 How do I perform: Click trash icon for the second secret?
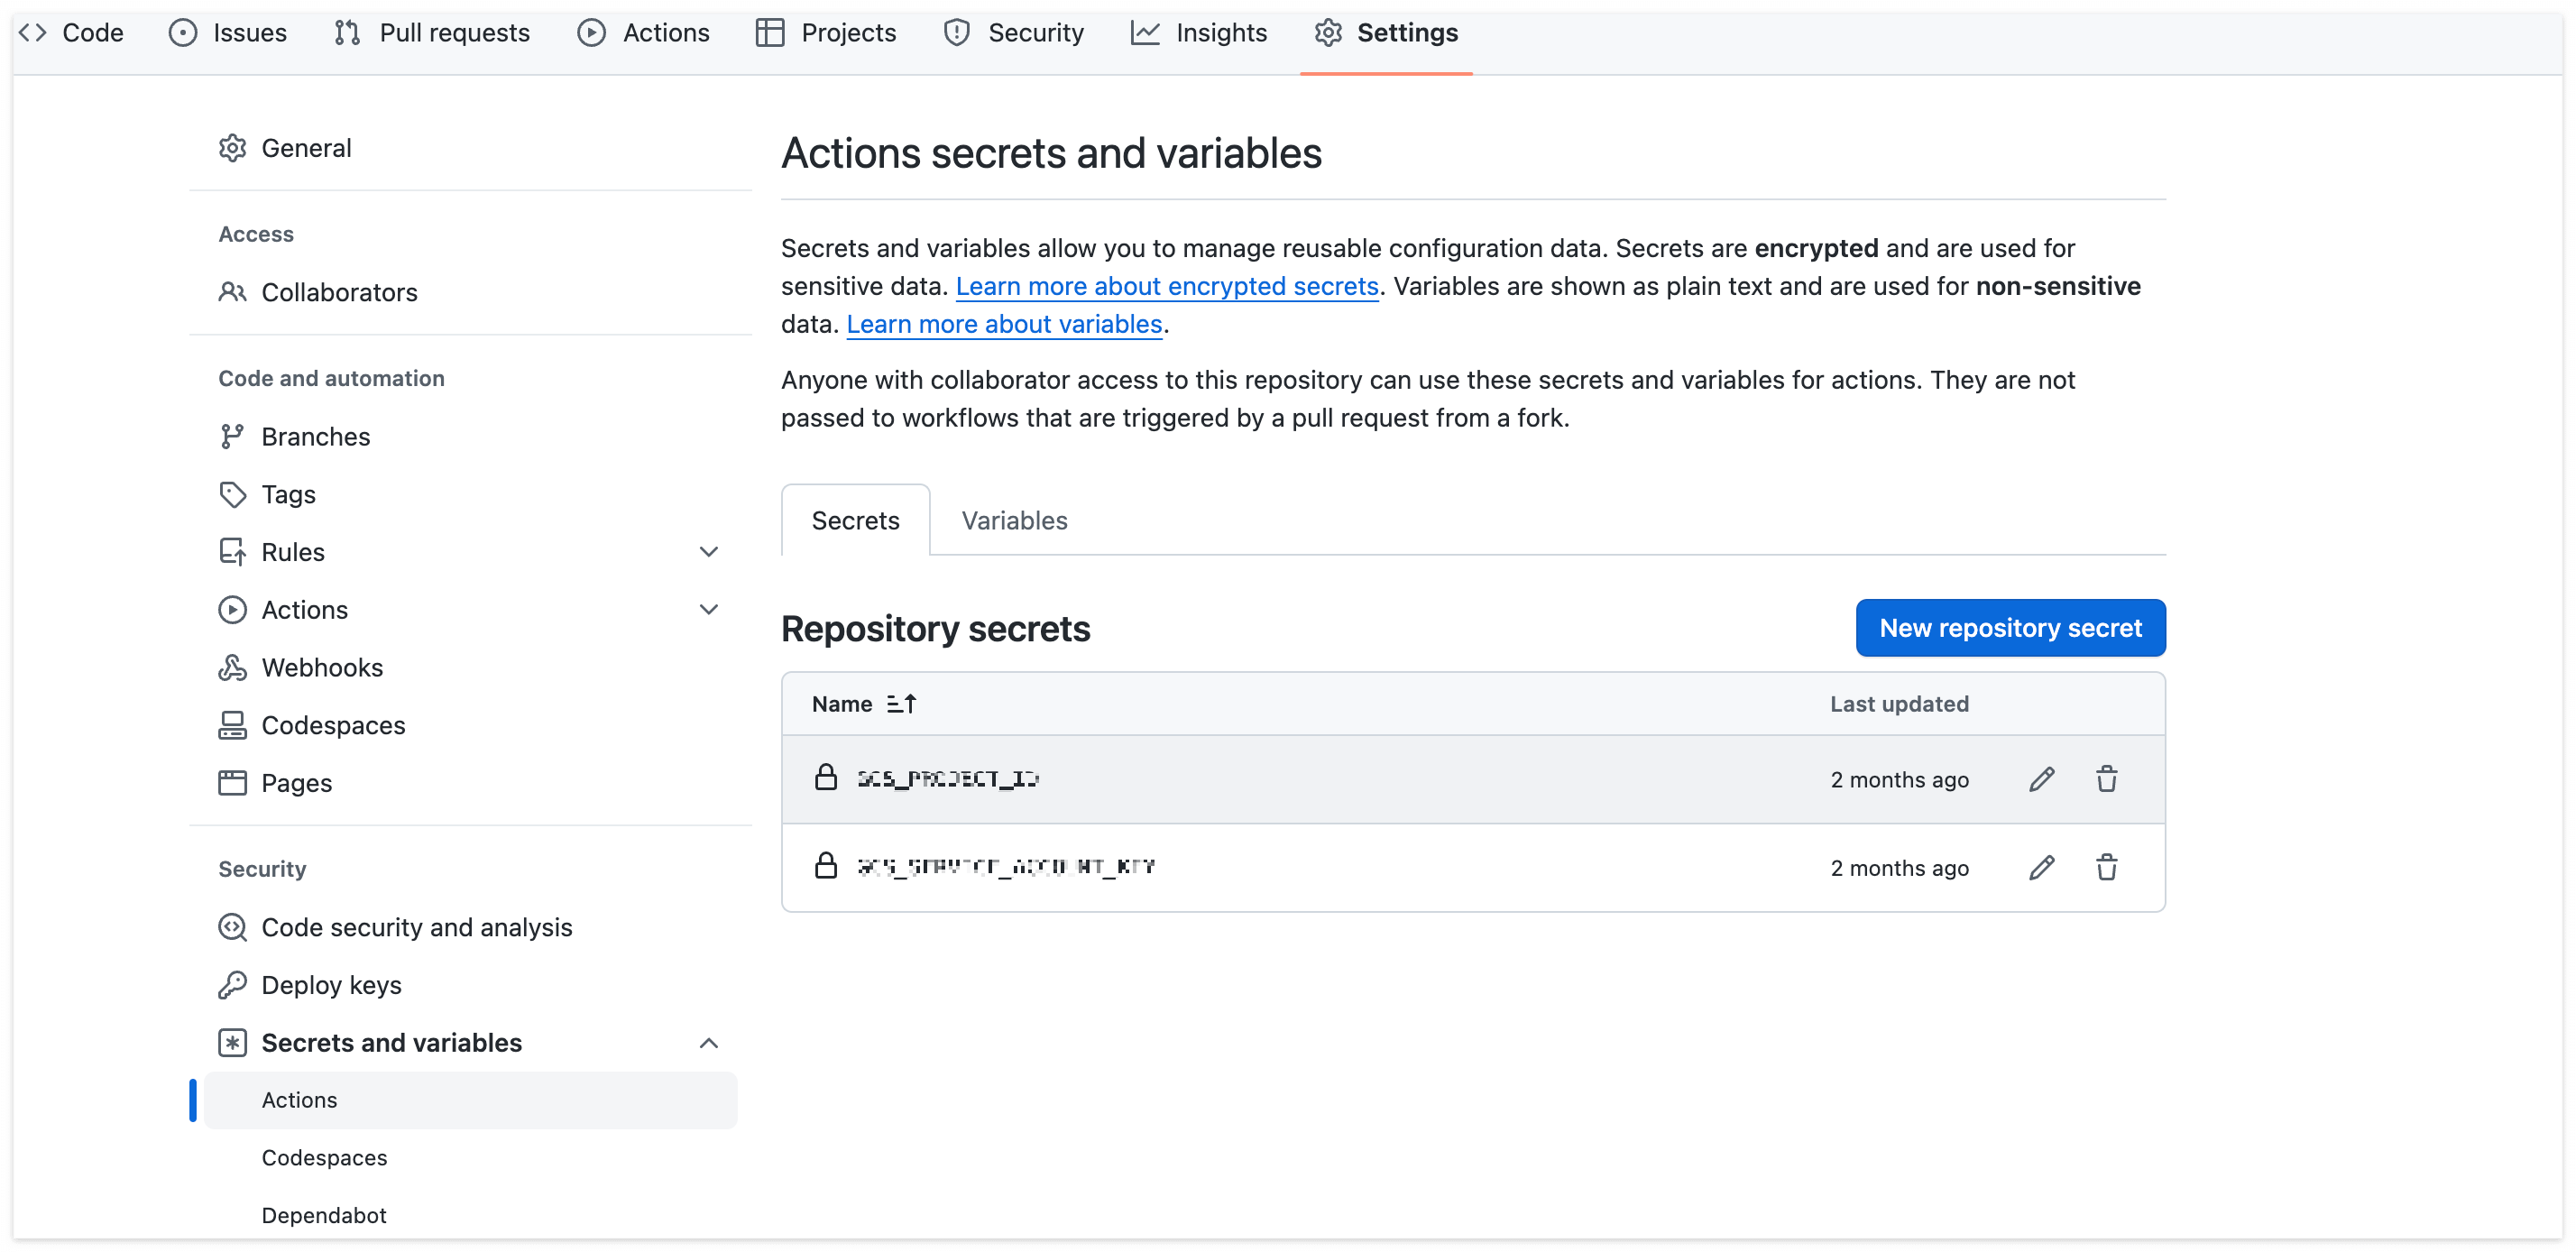pyautogui.click(x=2106, y=867)
